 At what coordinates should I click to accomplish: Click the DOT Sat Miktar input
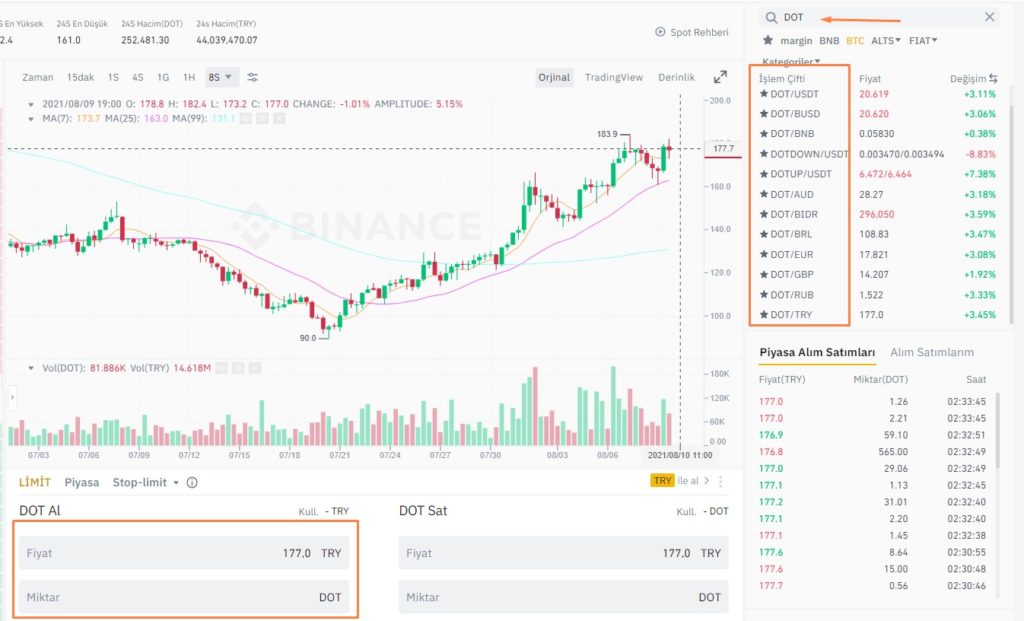pos(564,597)
